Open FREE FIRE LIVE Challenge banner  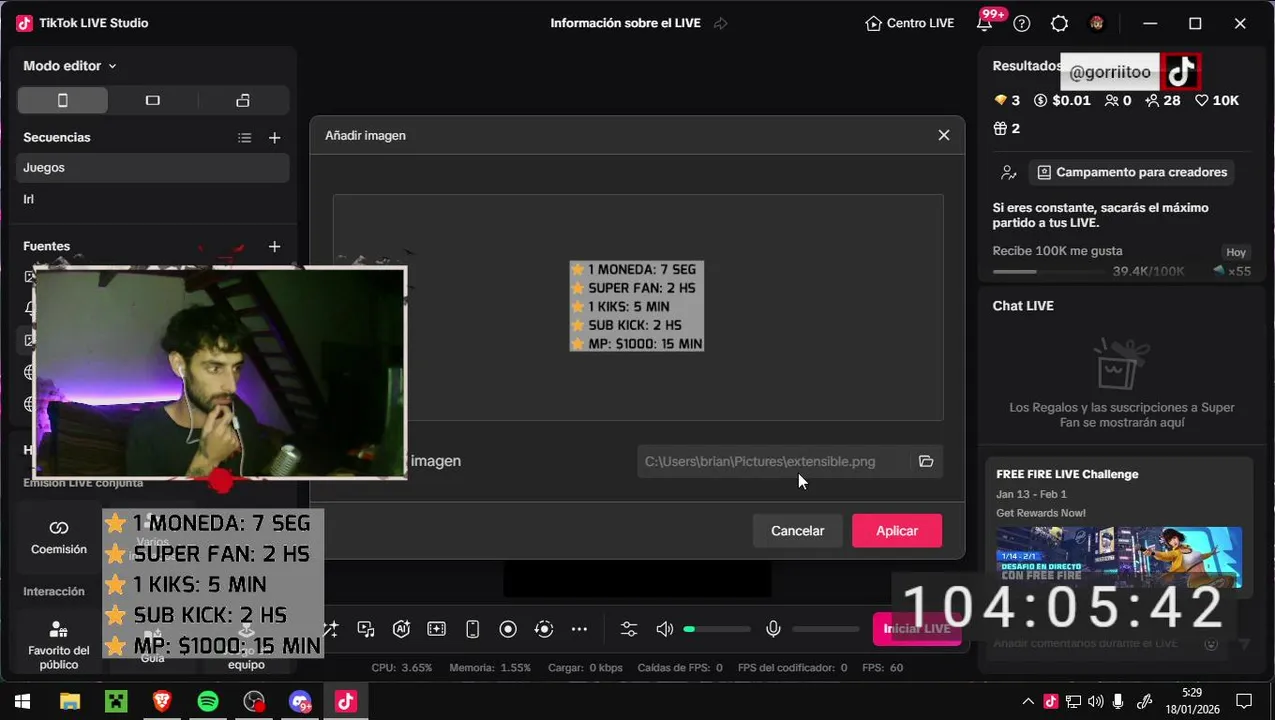(x=1119, y=556)
